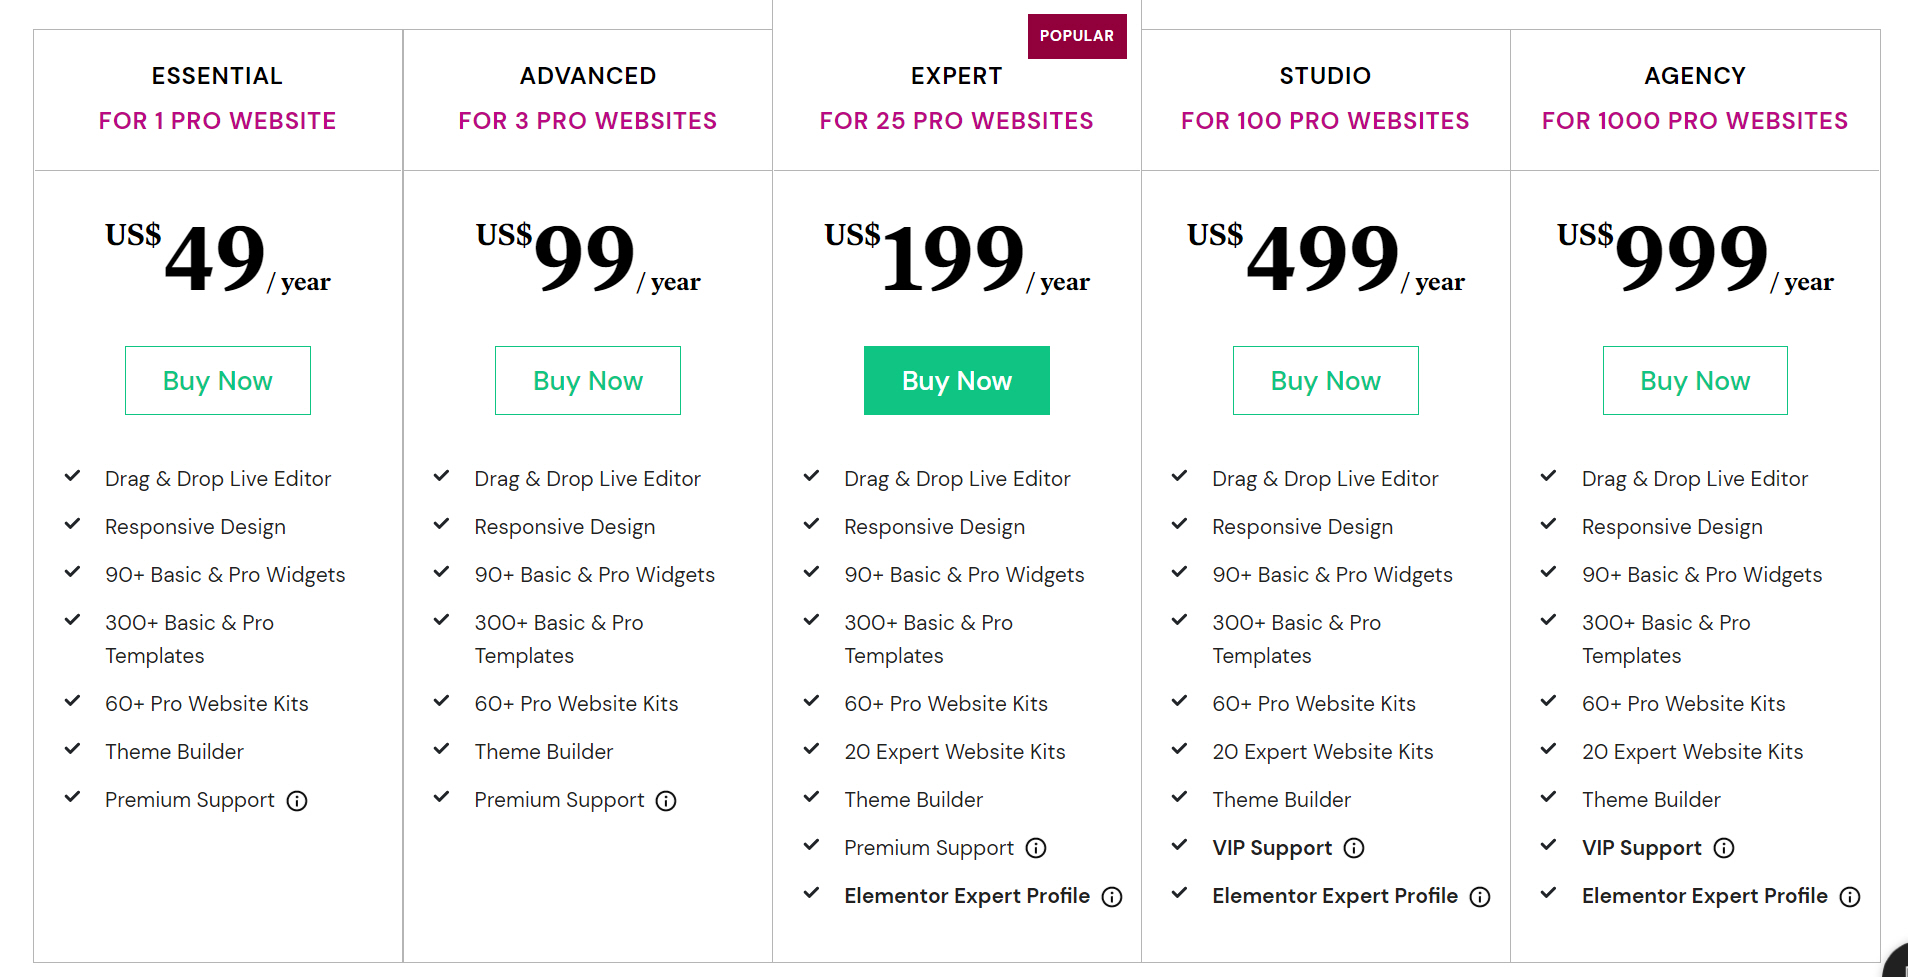Click the POPULAR badge above Expert
The width and height of the screenshot is (1908, 977).
pos(1077,36)
